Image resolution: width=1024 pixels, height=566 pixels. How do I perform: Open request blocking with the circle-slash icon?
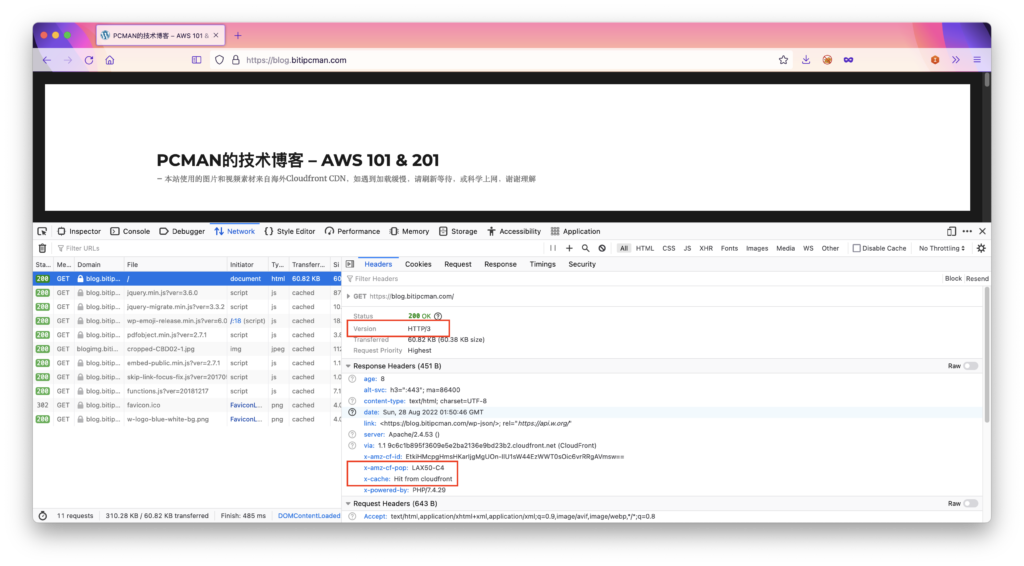pyautogui.click(x=602, y=248)
